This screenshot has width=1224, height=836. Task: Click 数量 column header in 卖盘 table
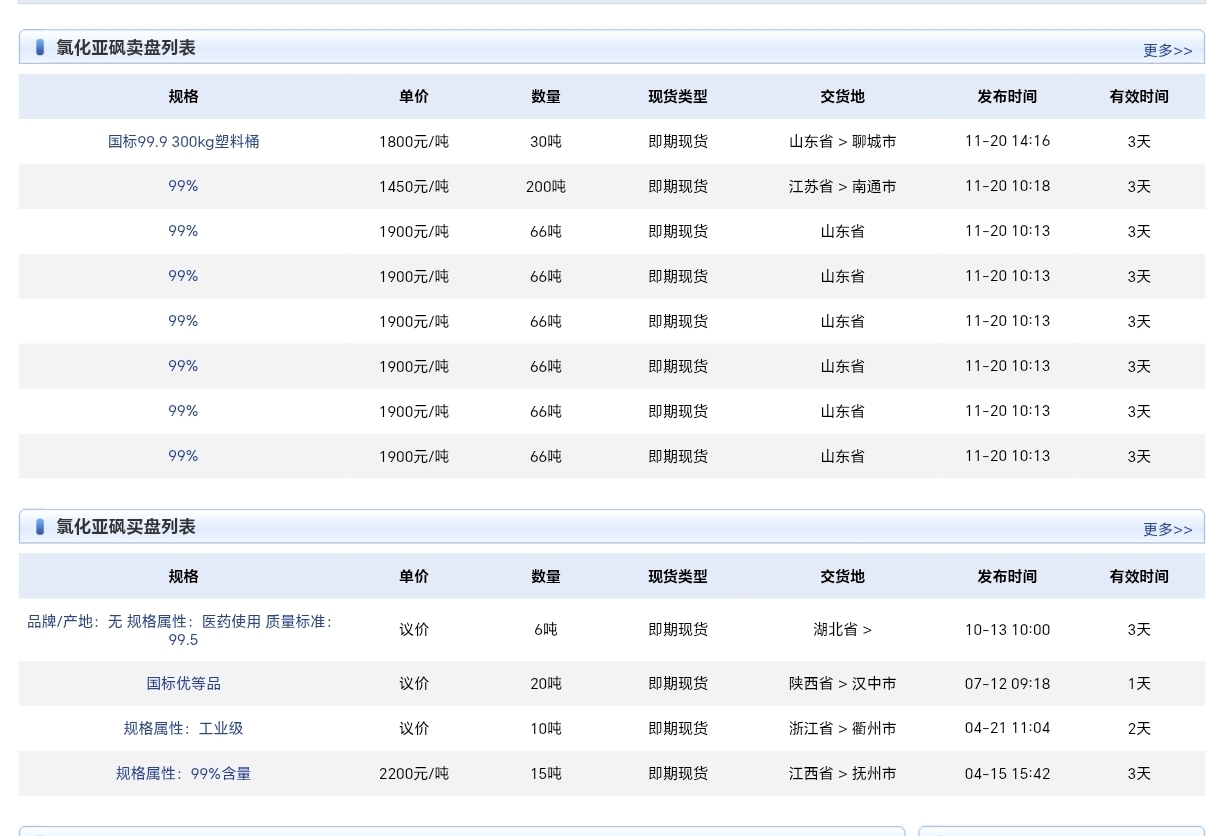(546, 96)
